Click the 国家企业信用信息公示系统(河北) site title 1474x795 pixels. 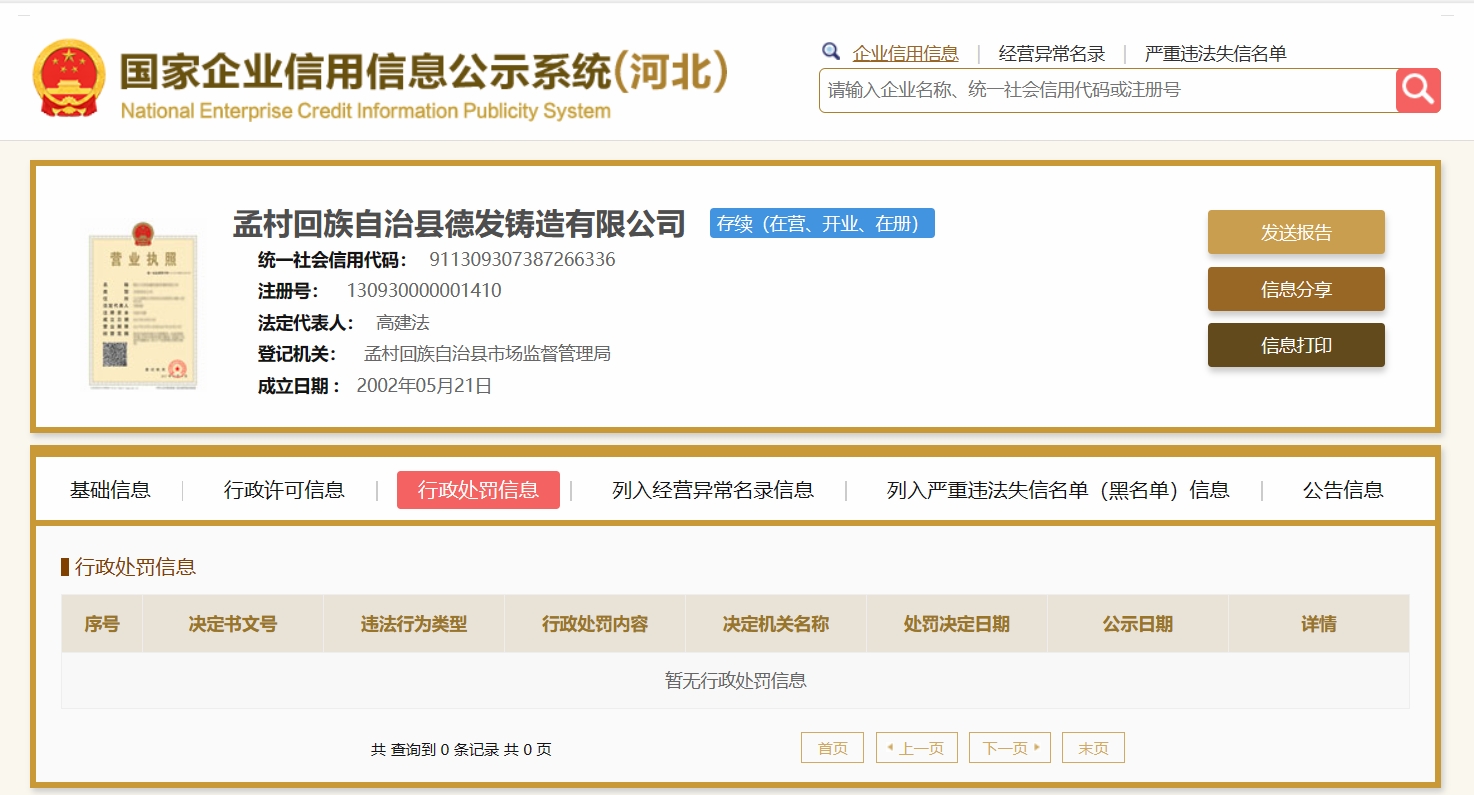pyautogui.click(x=424, y=72)
